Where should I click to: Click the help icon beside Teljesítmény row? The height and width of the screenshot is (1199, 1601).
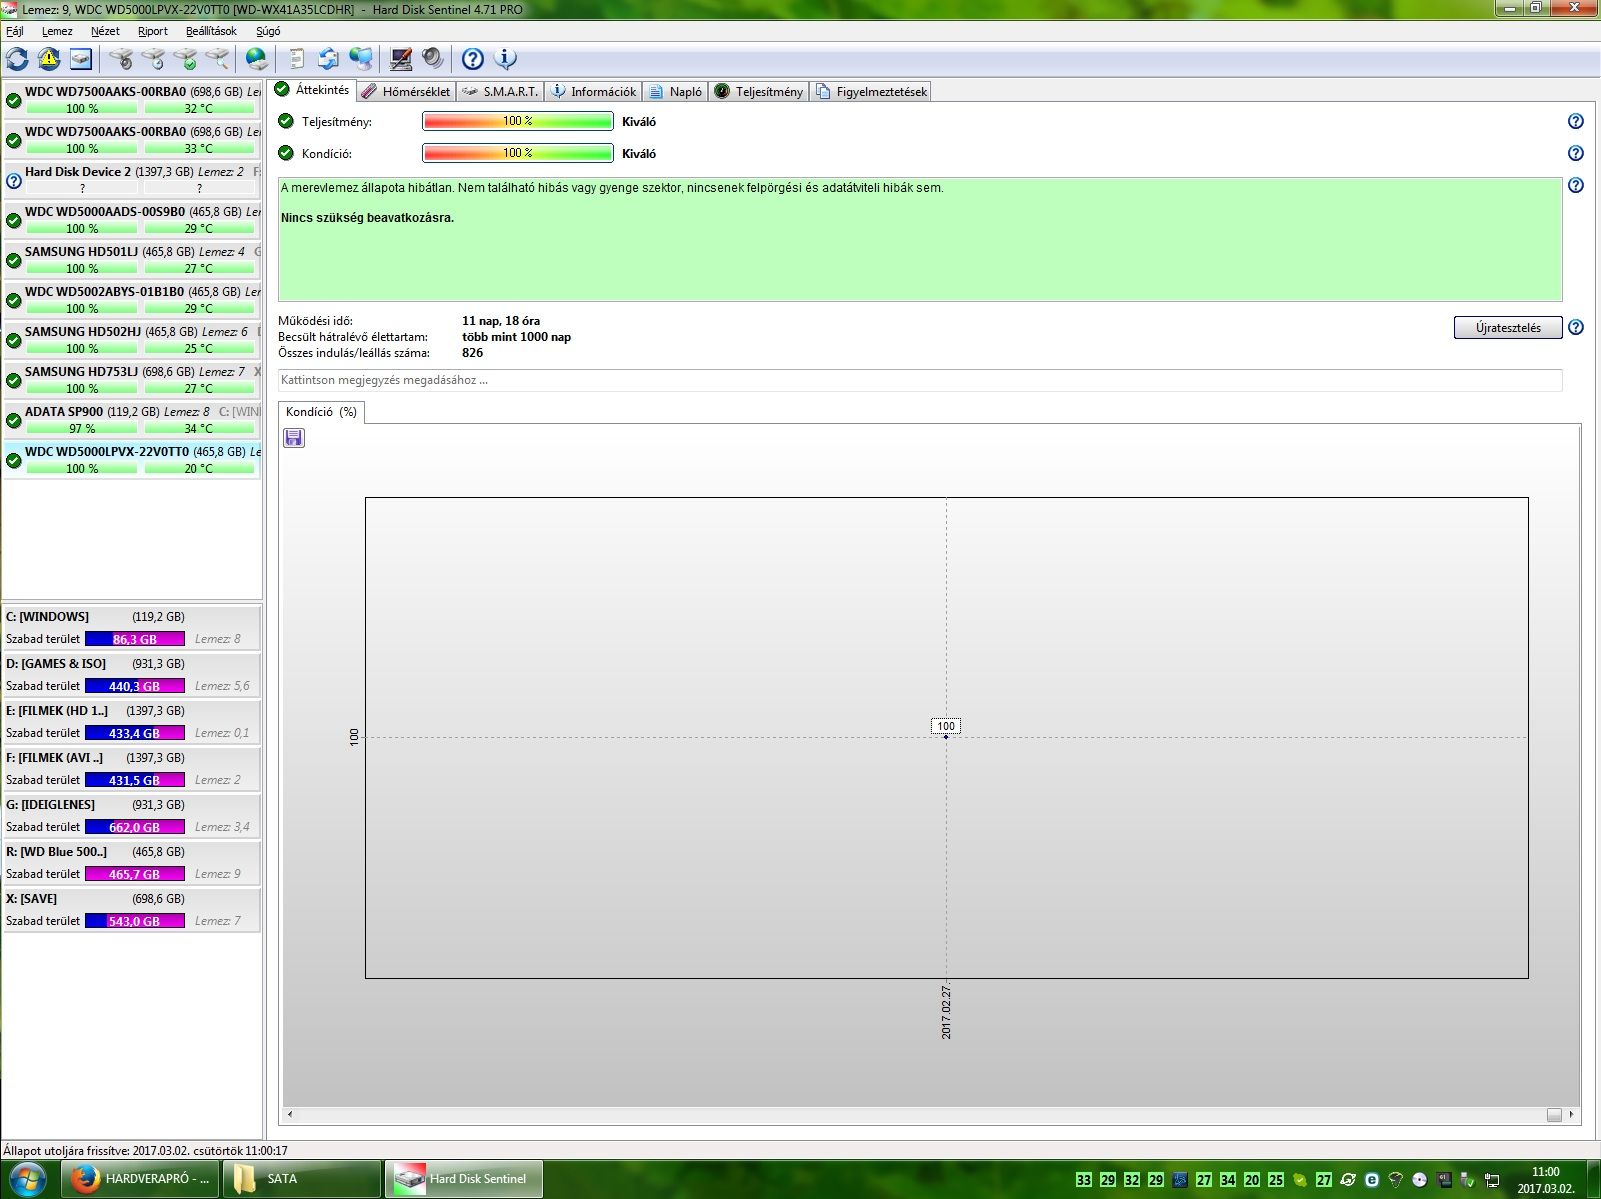click(1576, 121)
